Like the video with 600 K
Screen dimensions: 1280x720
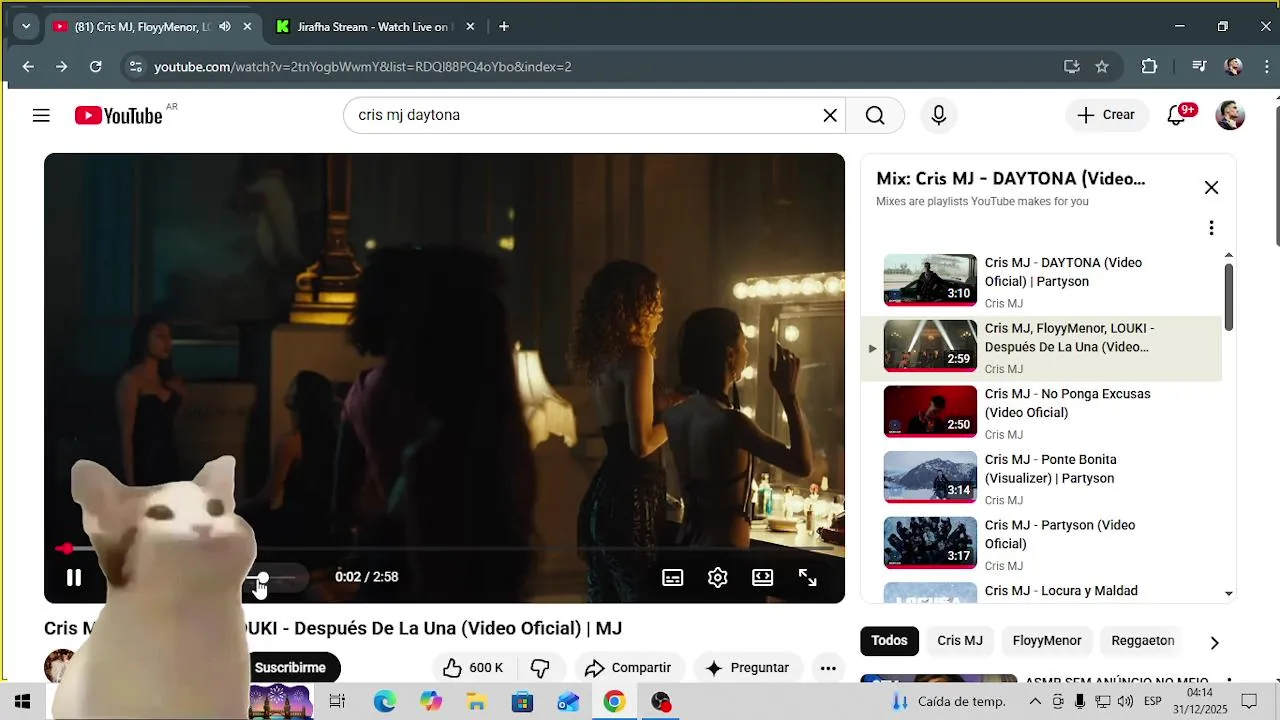coord(473,668)
